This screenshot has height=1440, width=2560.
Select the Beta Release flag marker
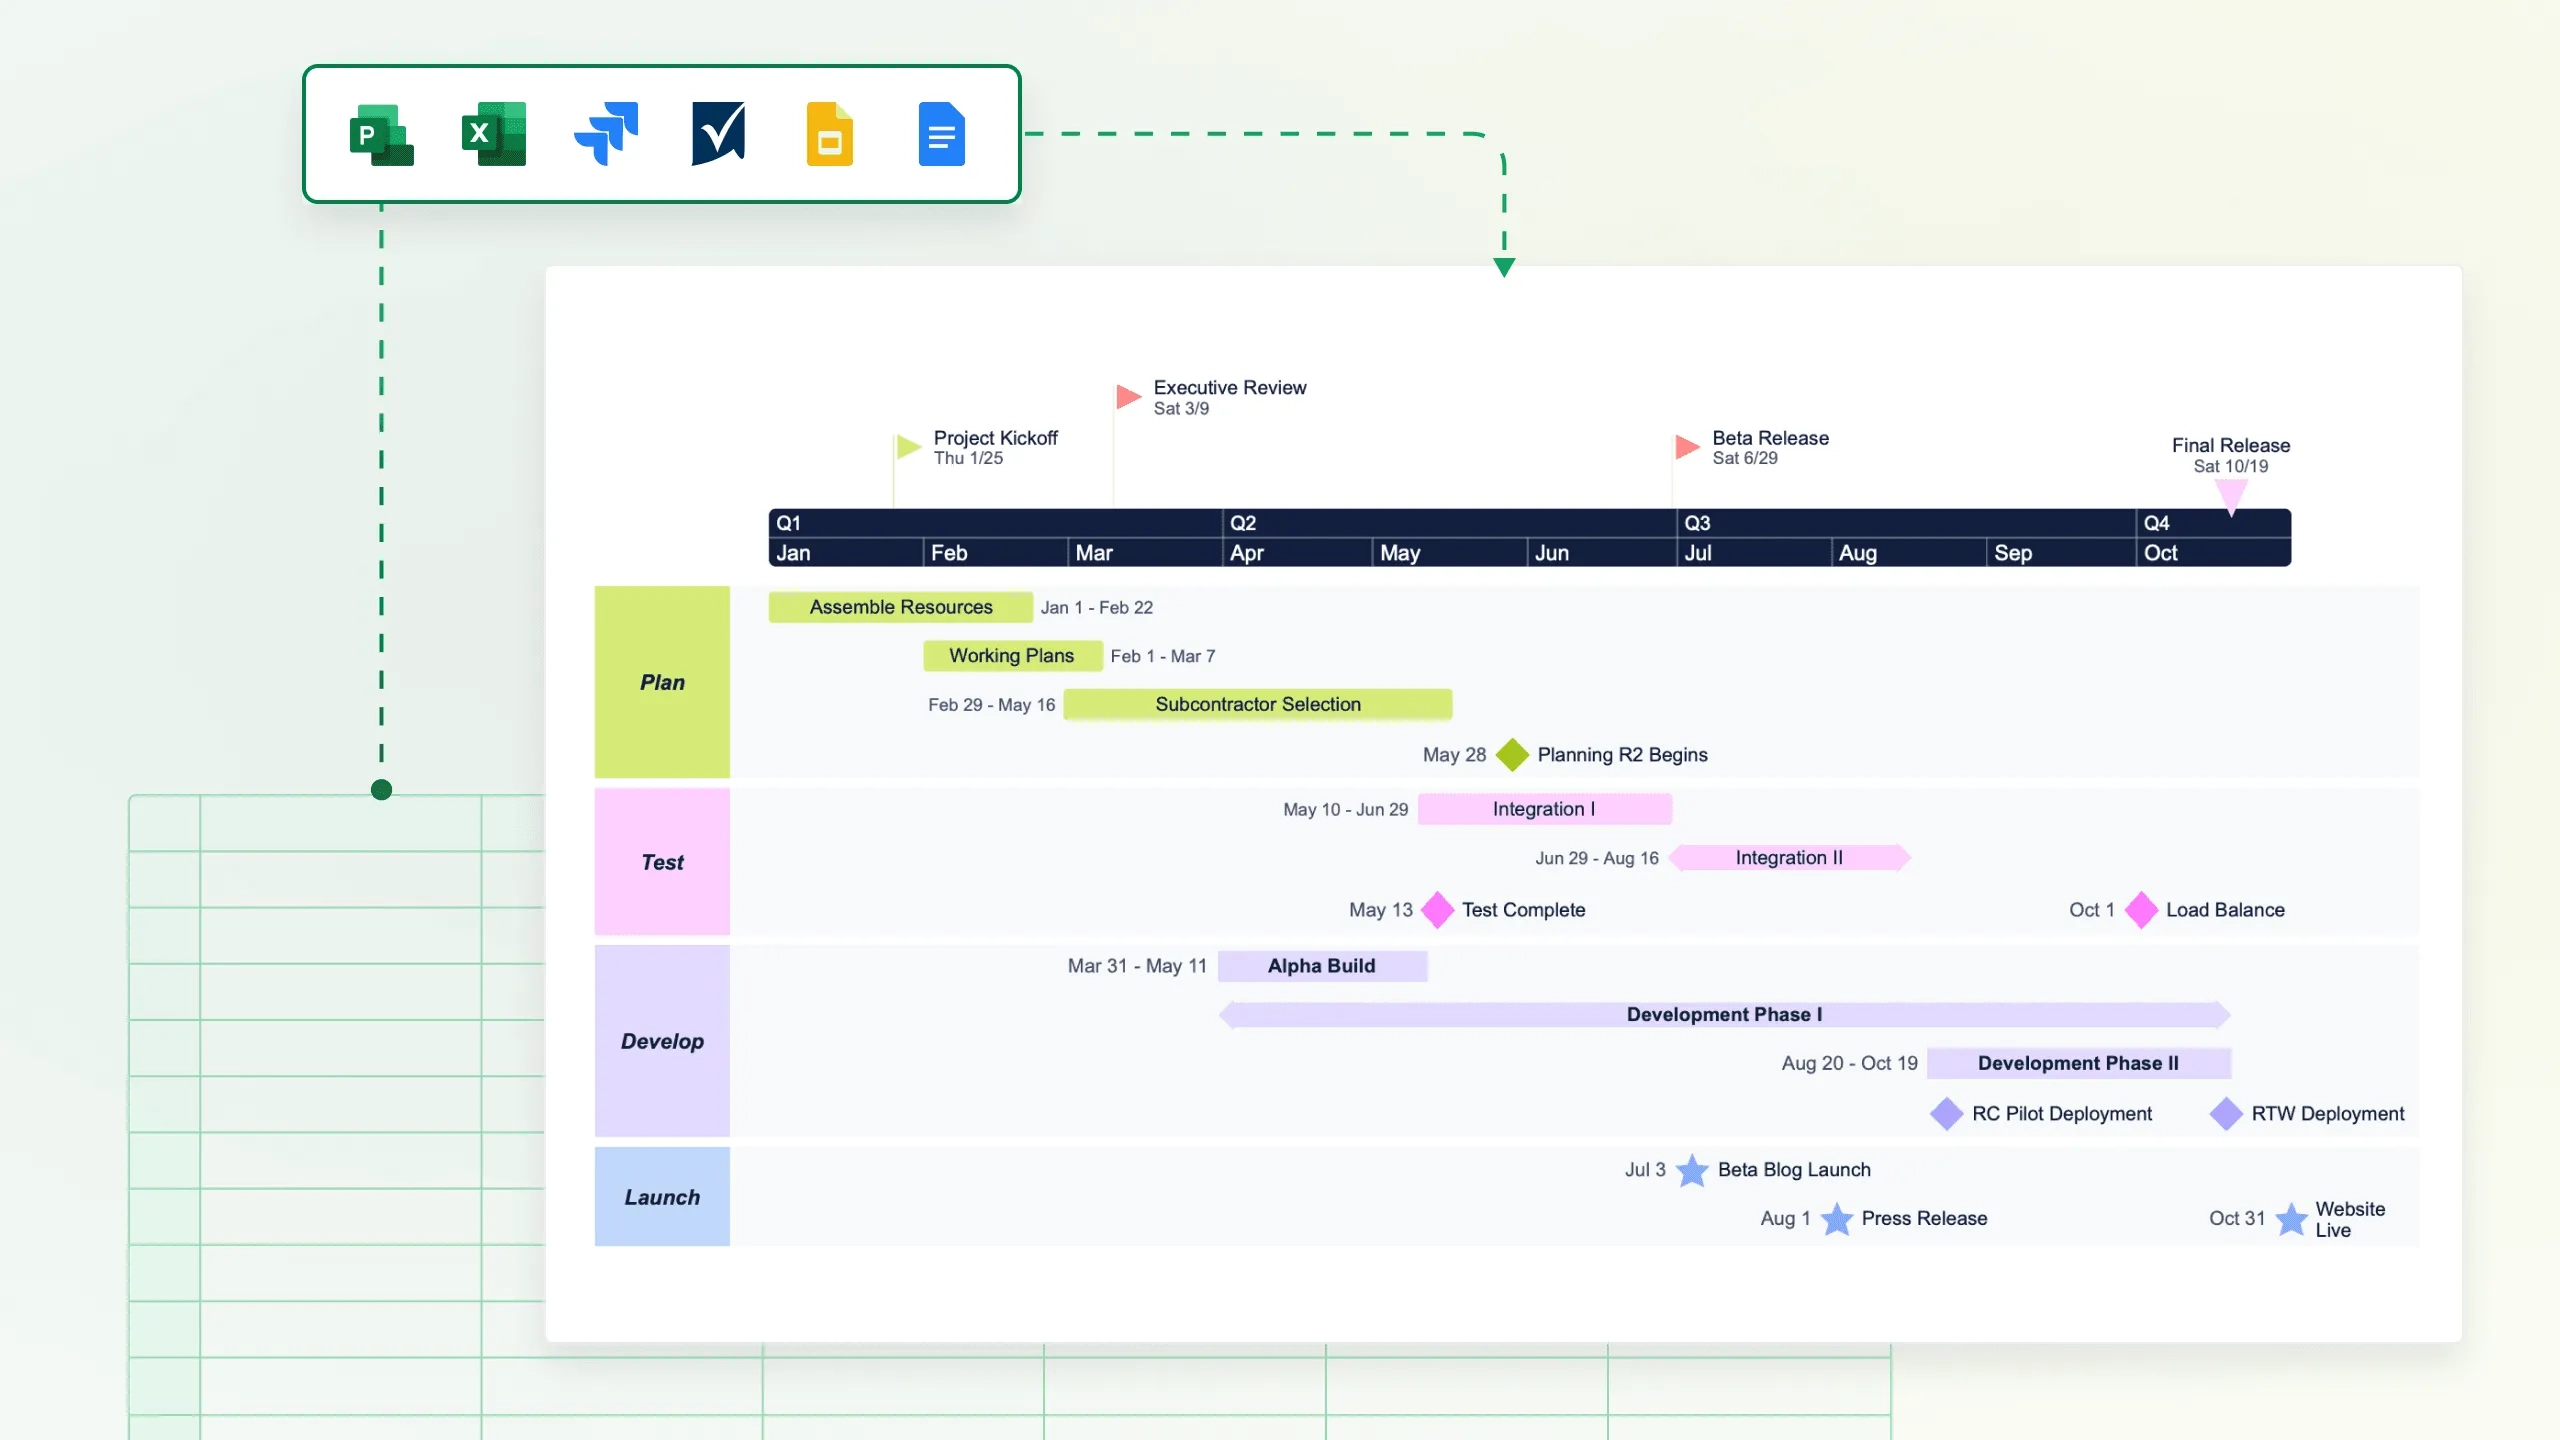pyautogui.click(x=1687, y=447)
